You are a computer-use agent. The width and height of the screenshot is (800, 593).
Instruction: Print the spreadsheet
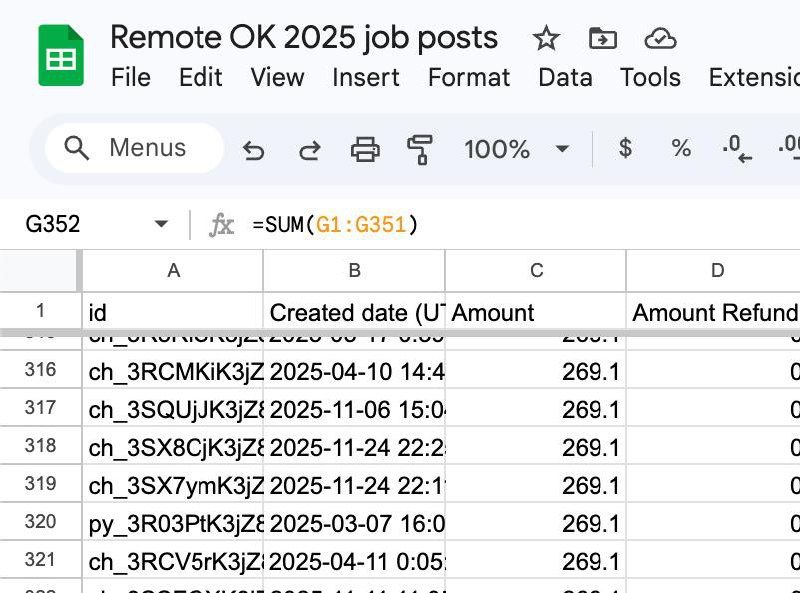(365, 150)
